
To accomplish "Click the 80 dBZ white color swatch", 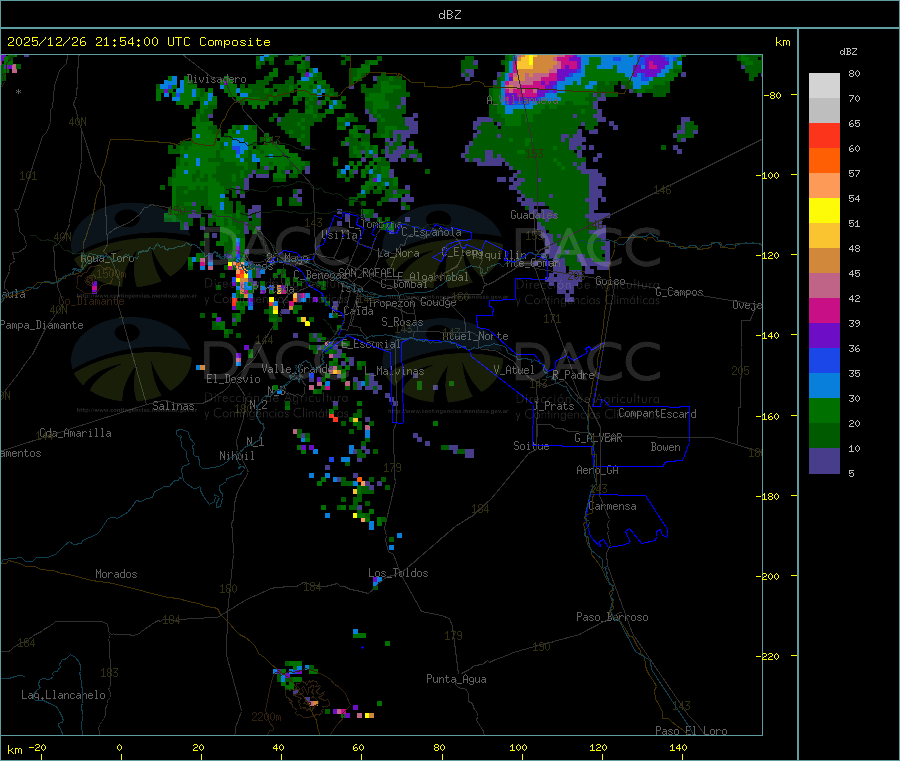I will point(824,86).
